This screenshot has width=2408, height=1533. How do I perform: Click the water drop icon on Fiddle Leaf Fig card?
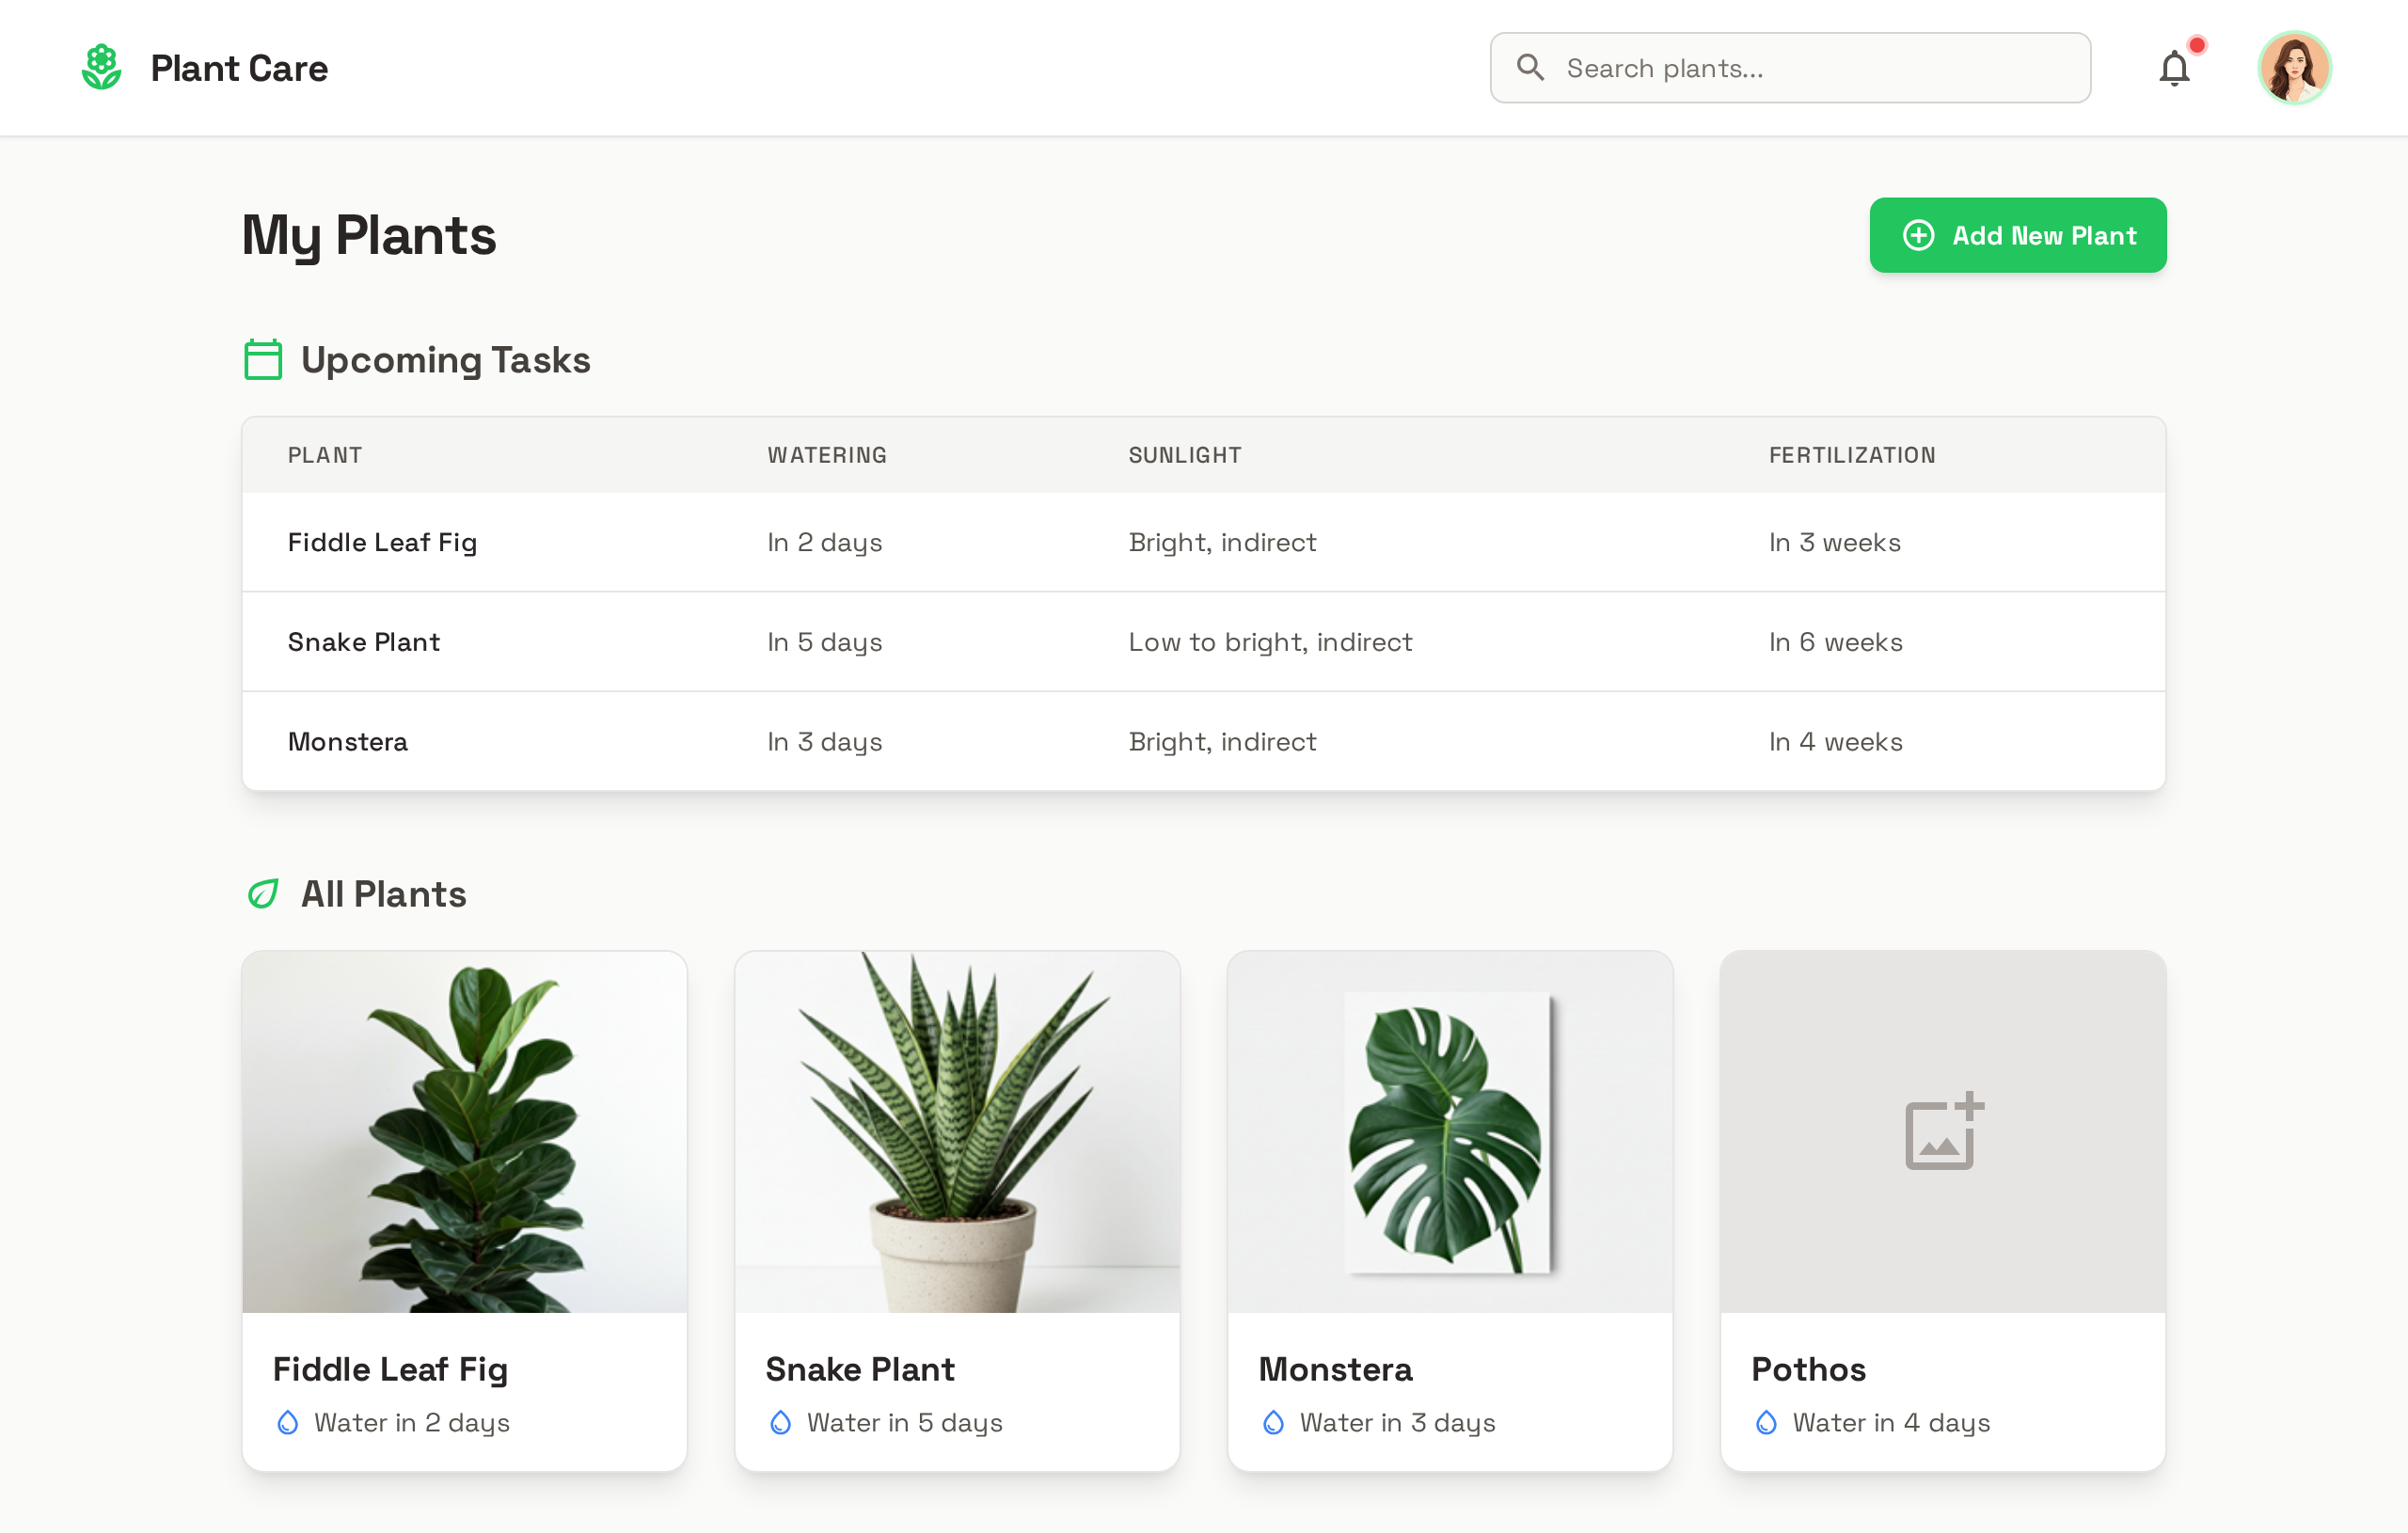click(x=288, y=1422)
